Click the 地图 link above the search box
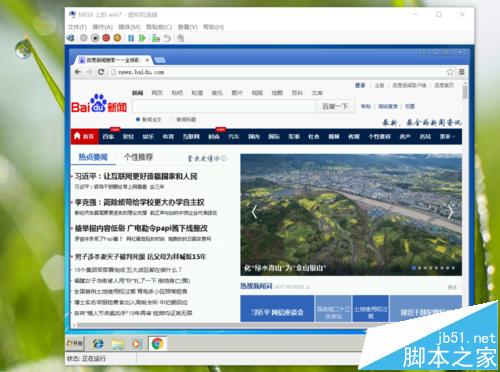 click(277, 93)
